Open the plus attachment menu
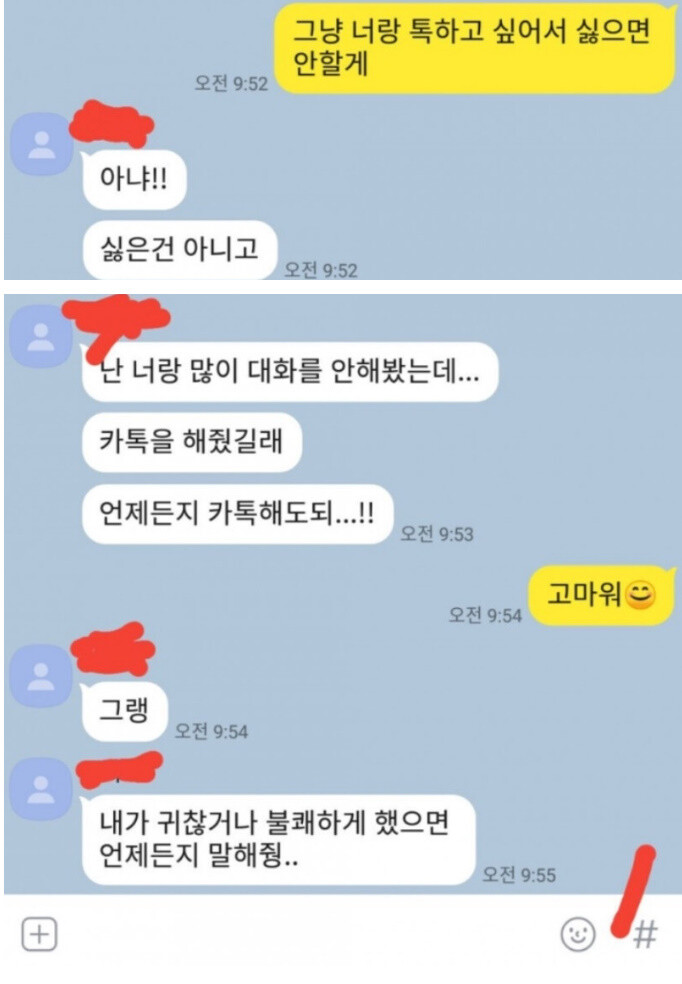This screenshot has height=984, width=682. click(40, 934)
